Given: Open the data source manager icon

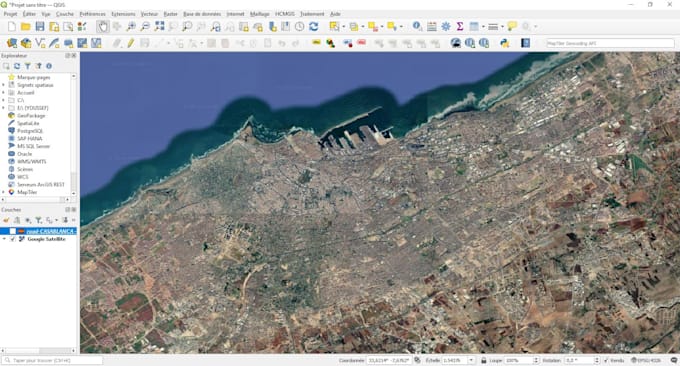Looking at the screenshot, I should pos(12,43).
